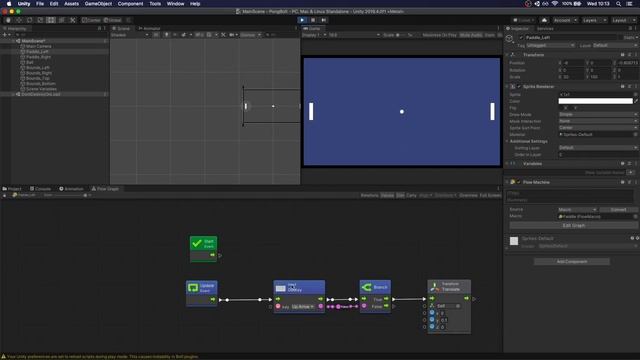Open the Account dropdown
Viewport: 640px width, 360px height.
565,20
